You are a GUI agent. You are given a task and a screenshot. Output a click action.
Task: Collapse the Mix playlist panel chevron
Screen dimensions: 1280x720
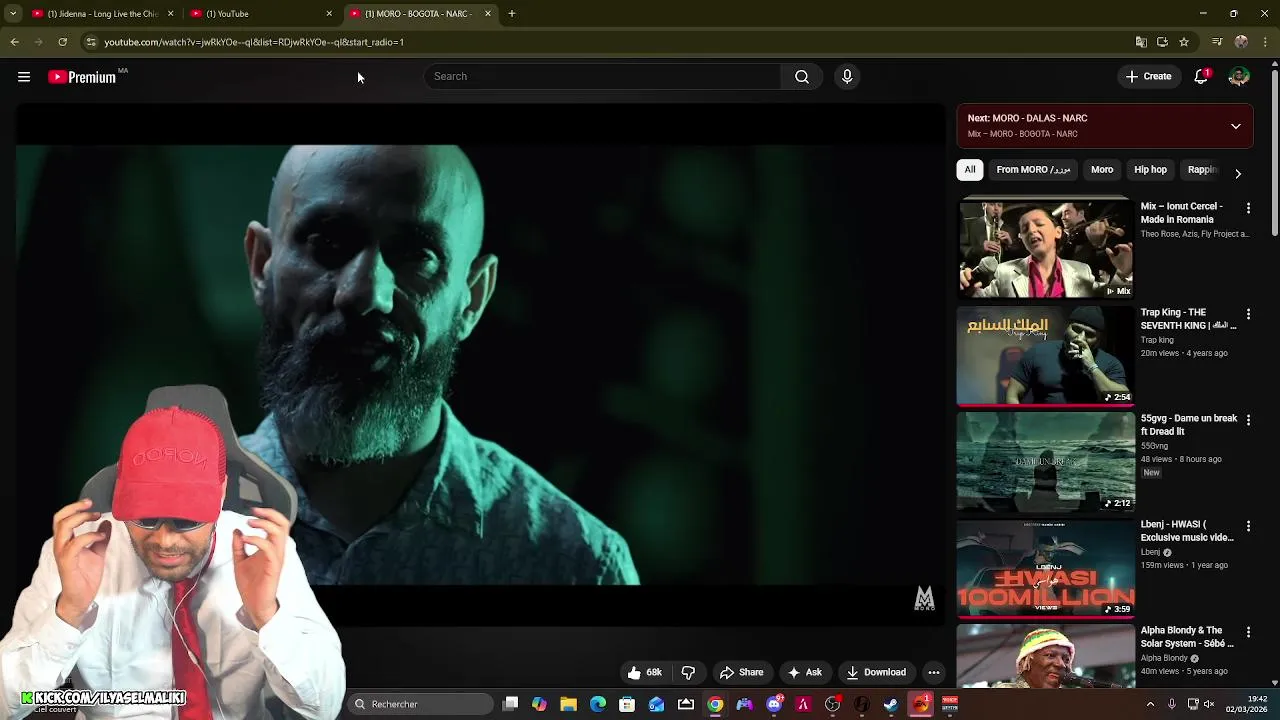(1236, 127)
